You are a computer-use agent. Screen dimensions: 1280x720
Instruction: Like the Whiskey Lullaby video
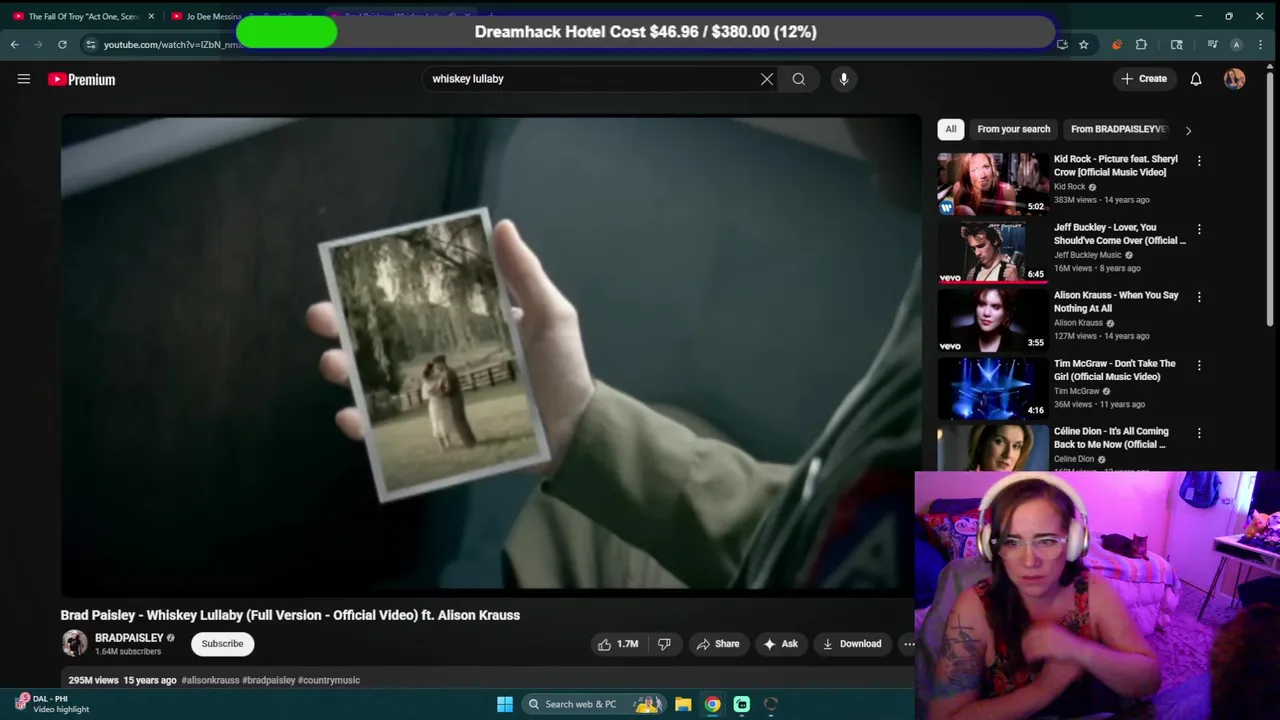click(618, 644)
